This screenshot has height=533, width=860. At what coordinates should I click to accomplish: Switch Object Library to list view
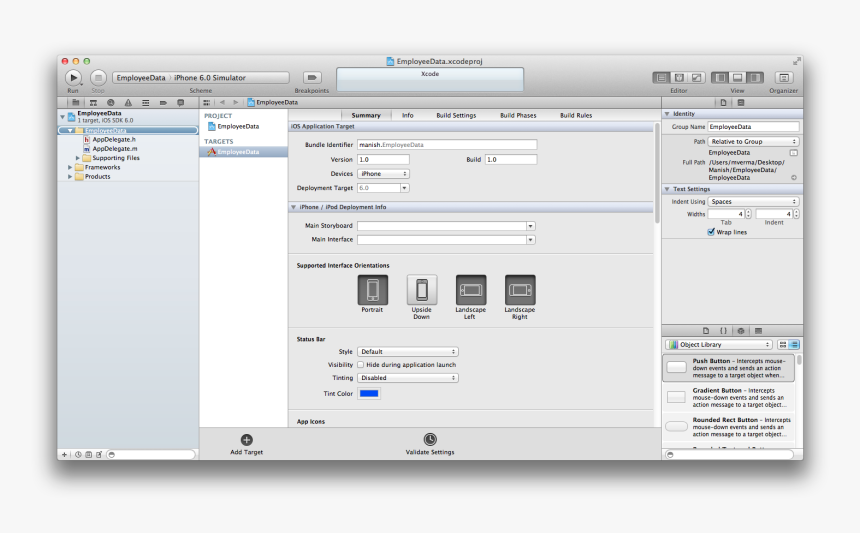794,345
